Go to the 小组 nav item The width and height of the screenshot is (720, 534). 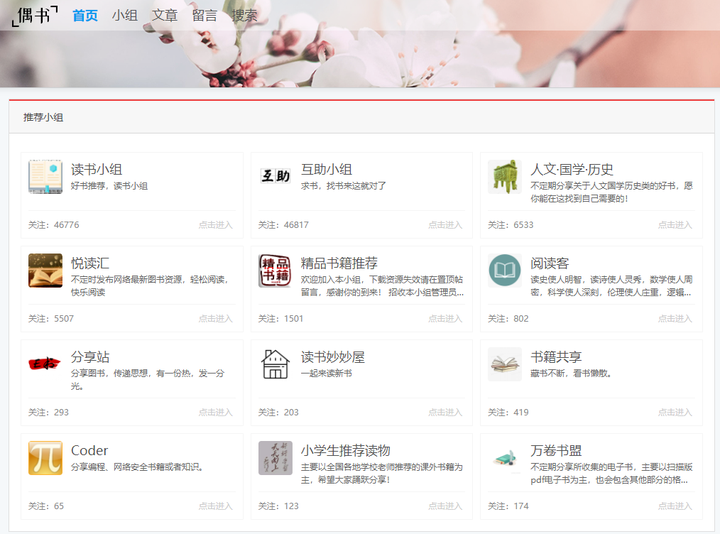125,16
